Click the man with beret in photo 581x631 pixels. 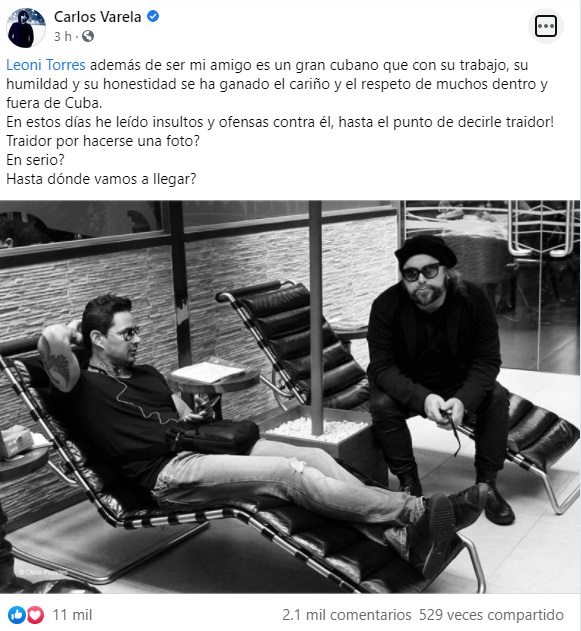tap(439, 370)
